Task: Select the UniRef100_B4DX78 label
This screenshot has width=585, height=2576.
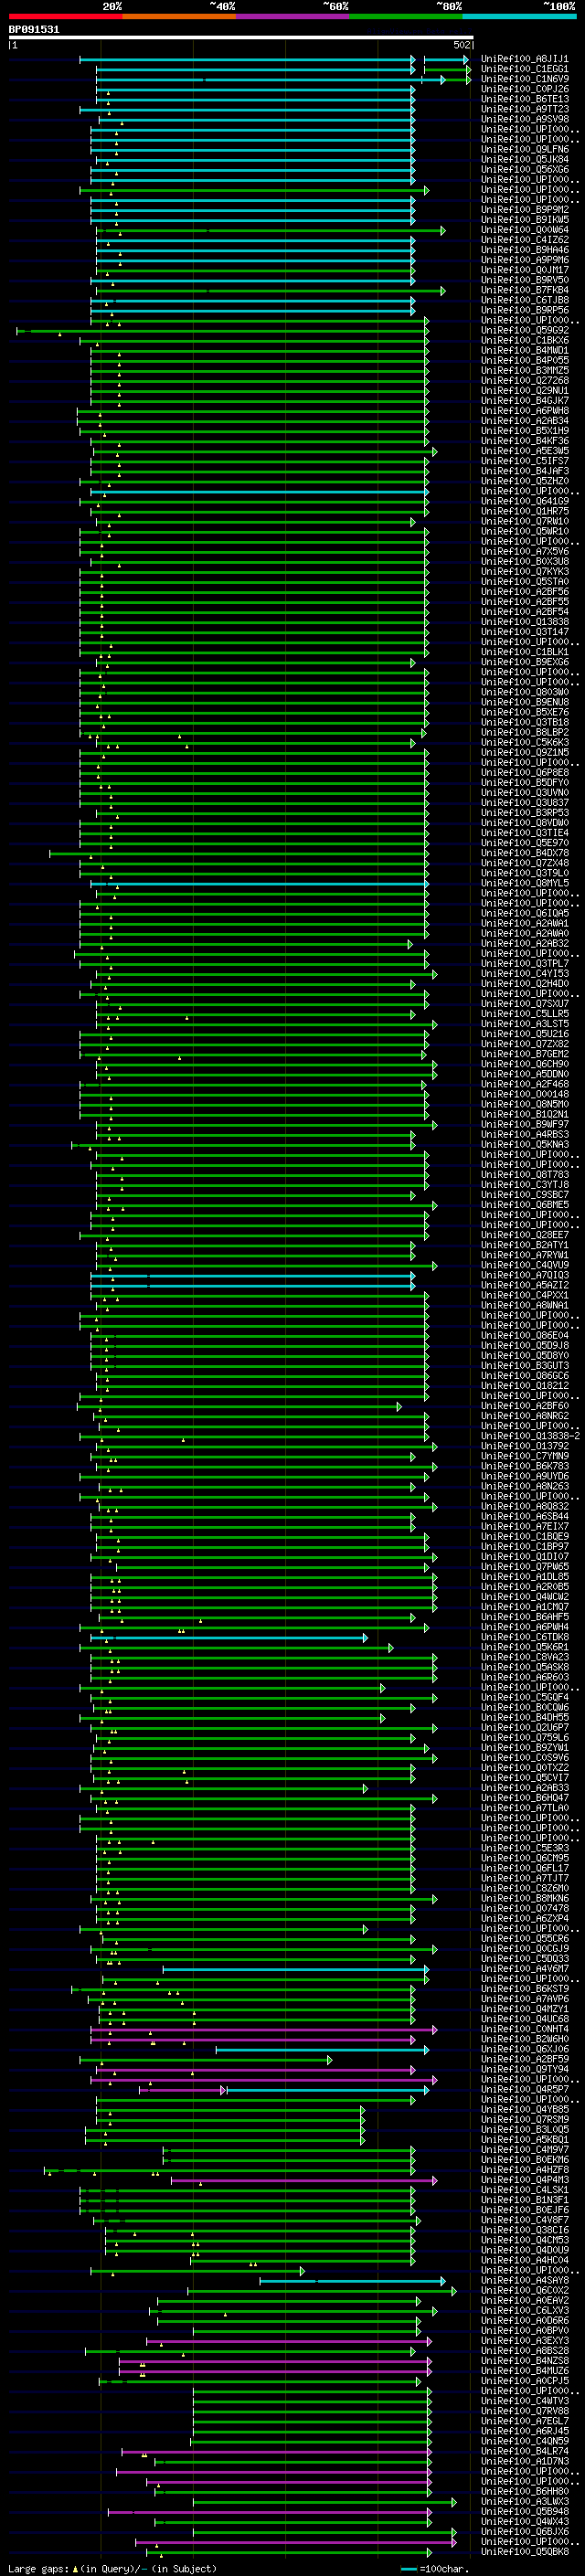Action: [524, 853]
